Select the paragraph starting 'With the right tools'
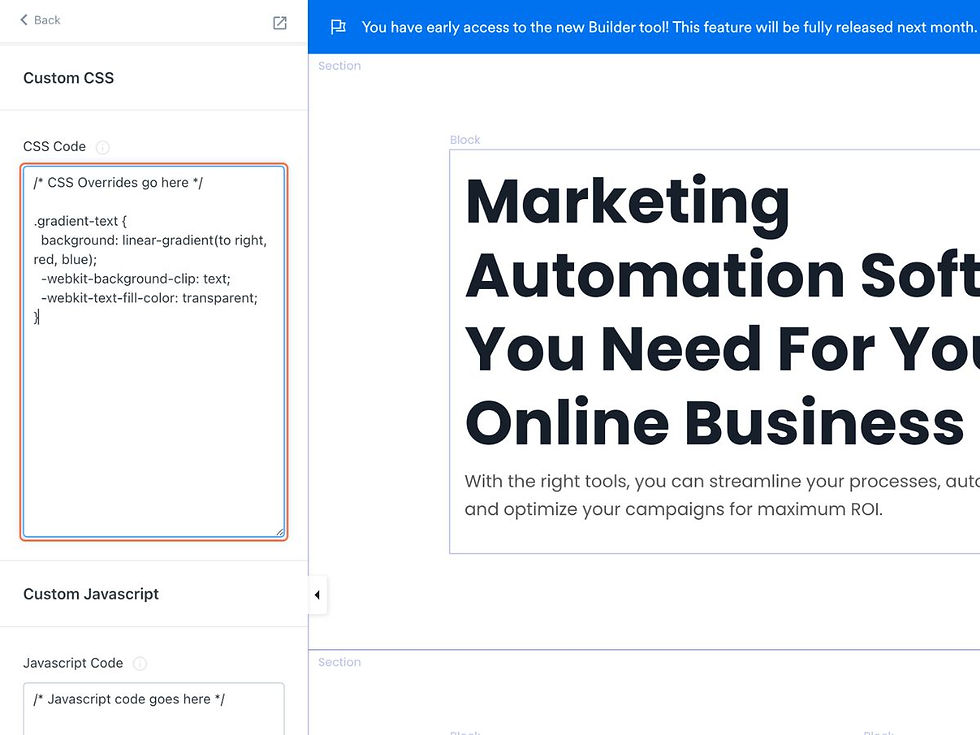980x735 pixels. (722, 495)
